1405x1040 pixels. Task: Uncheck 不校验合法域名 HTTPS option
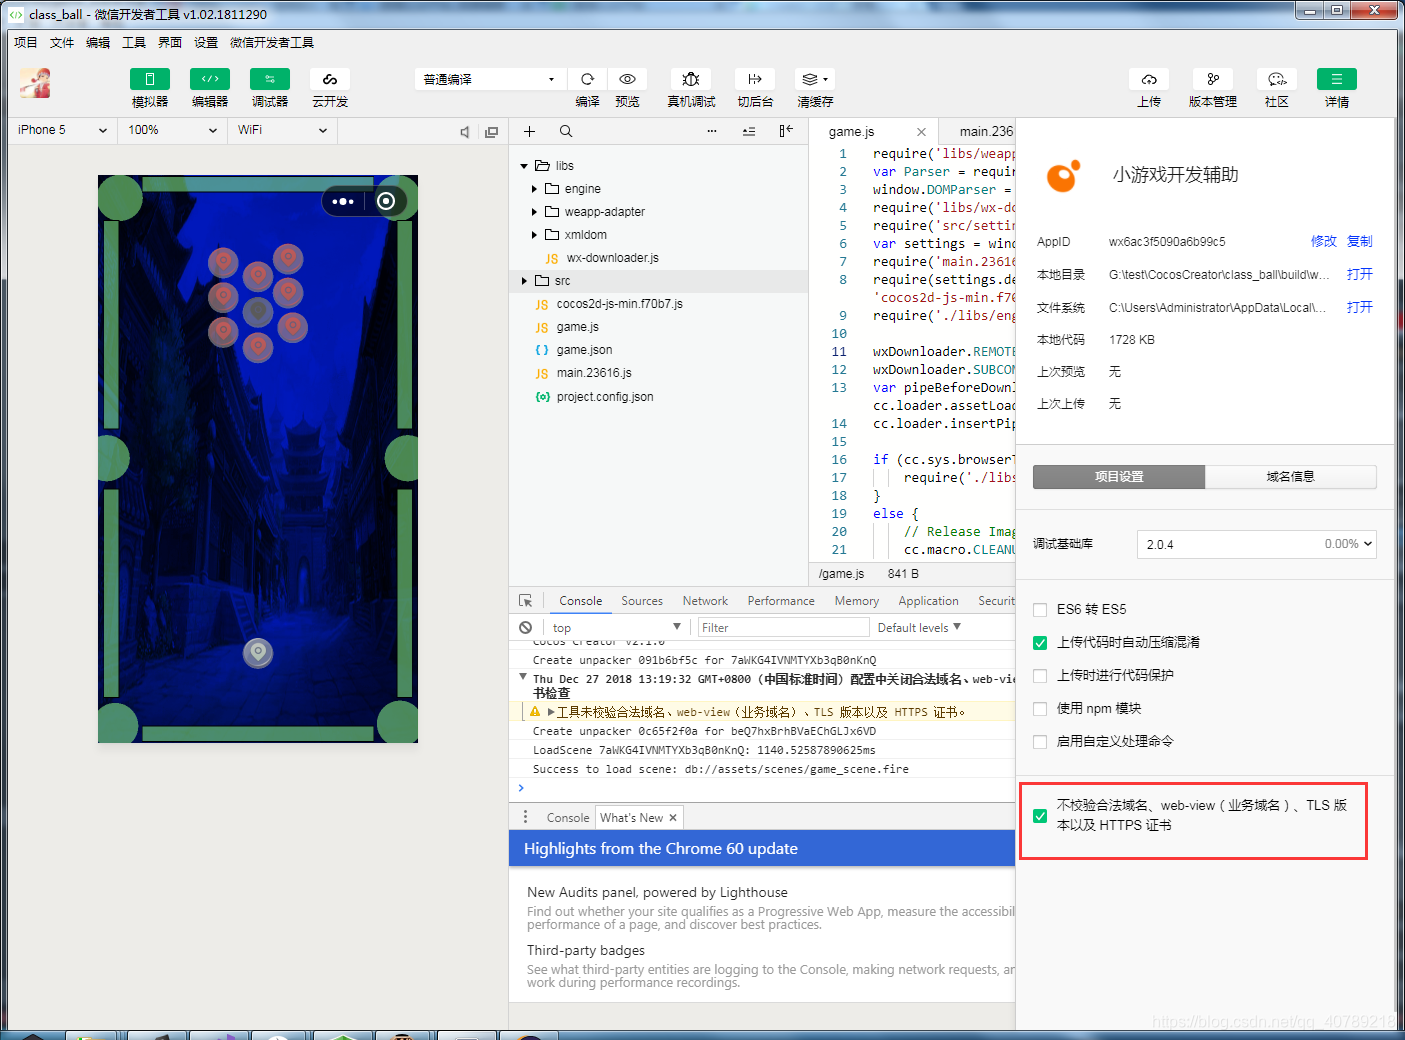(1040, 816)
